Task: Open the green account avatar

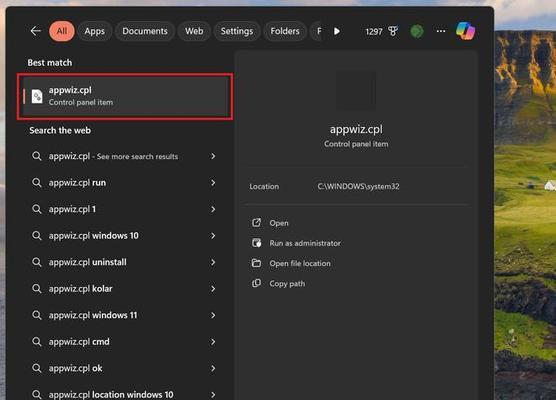Action: (x=417, y=32)
